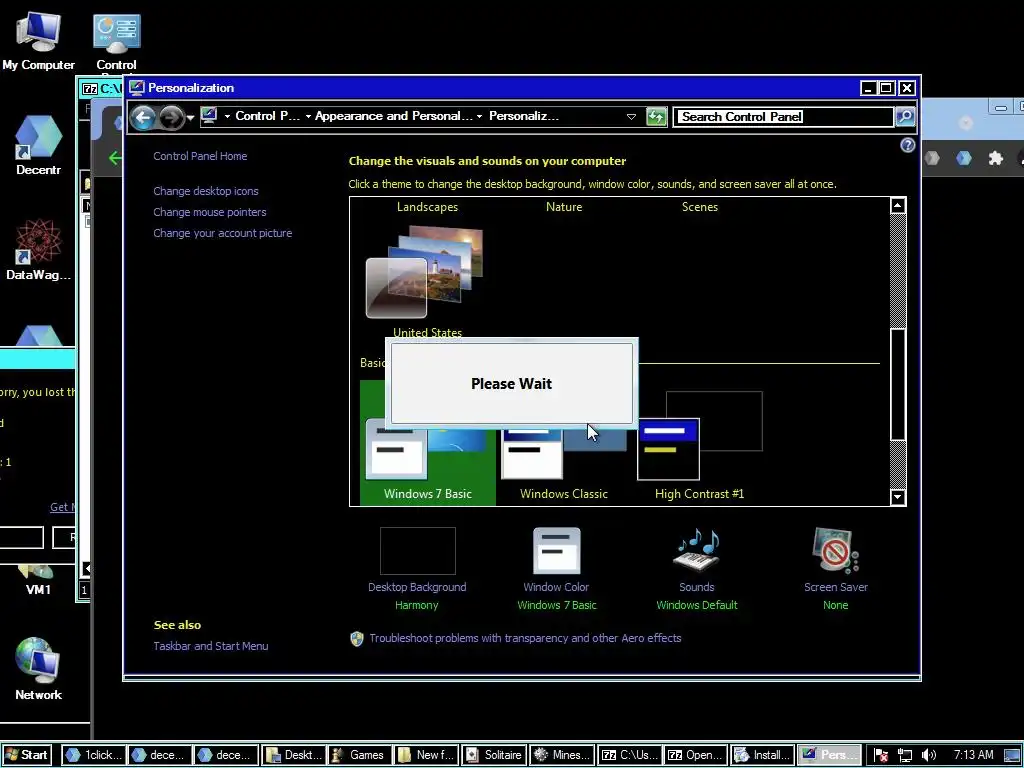Open Window Color settings icon
The width and height of the screenshot is (1024, 768).
[556, 551]
